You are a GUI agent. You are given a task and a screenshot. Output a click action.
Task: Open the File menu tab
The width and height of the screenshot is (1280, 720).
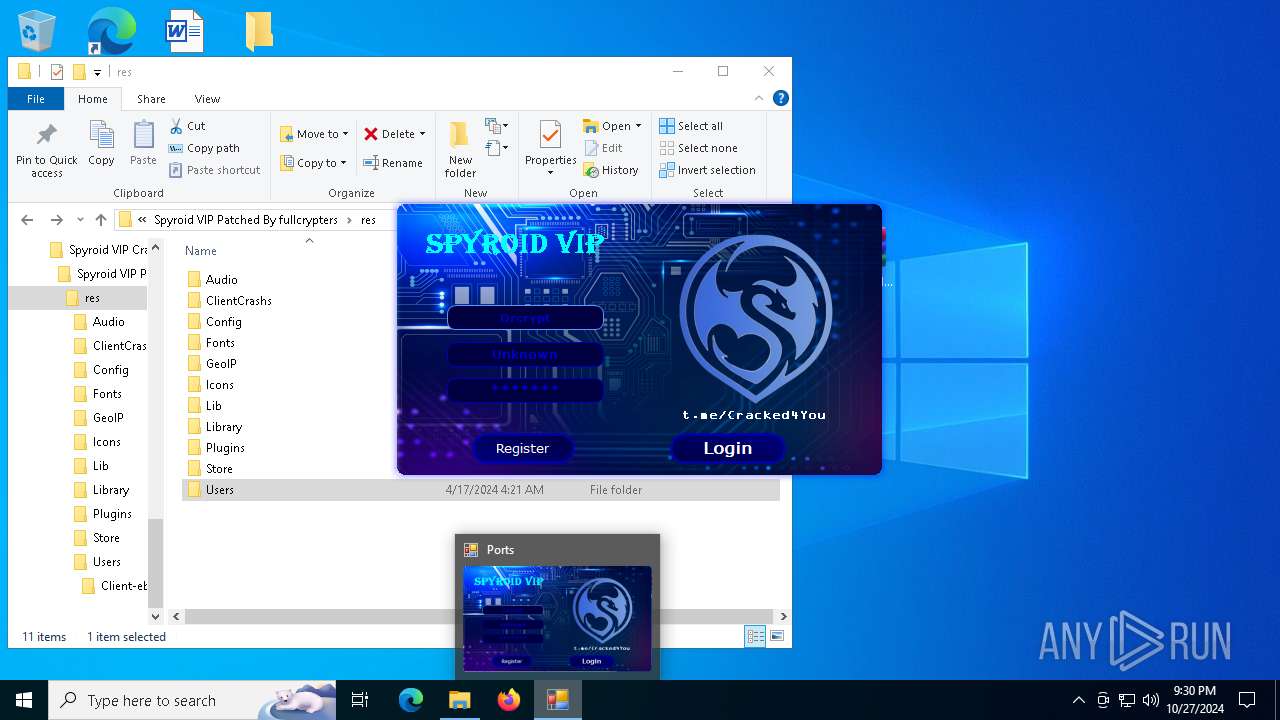(36, 99)
